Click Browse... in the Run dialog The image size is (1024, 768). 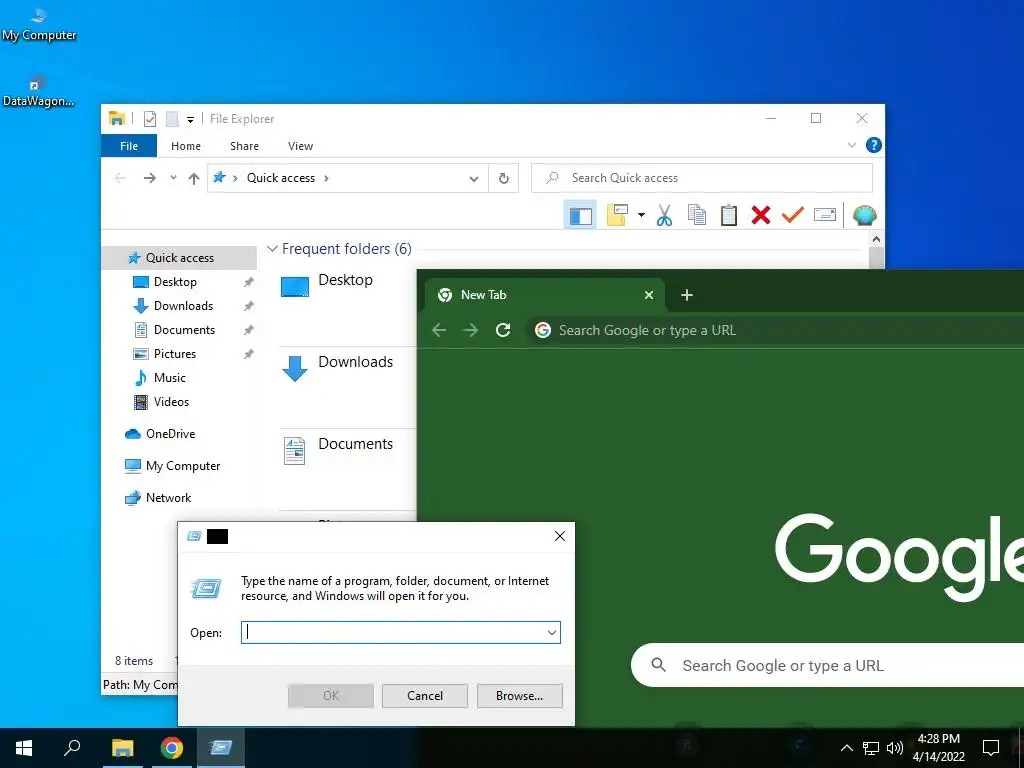tap(519, 696)
